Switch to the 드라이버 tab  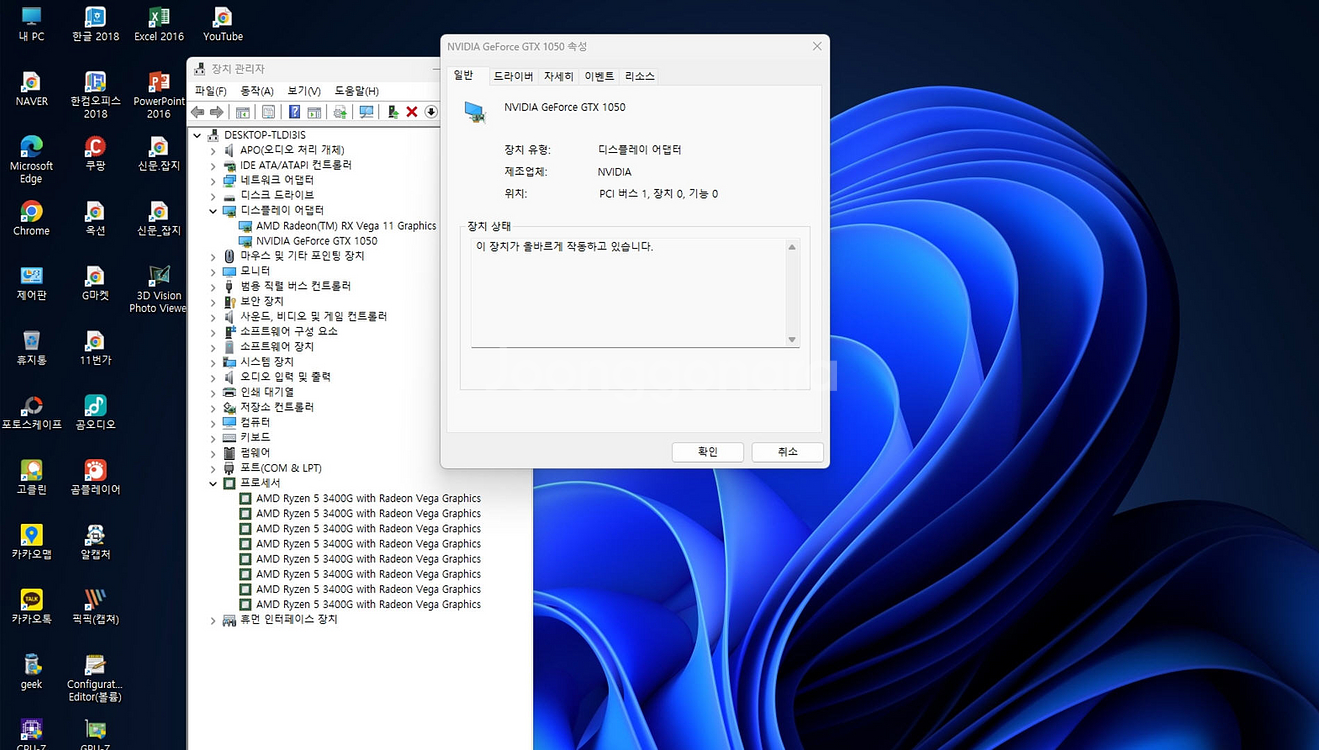tap(513, 76)
